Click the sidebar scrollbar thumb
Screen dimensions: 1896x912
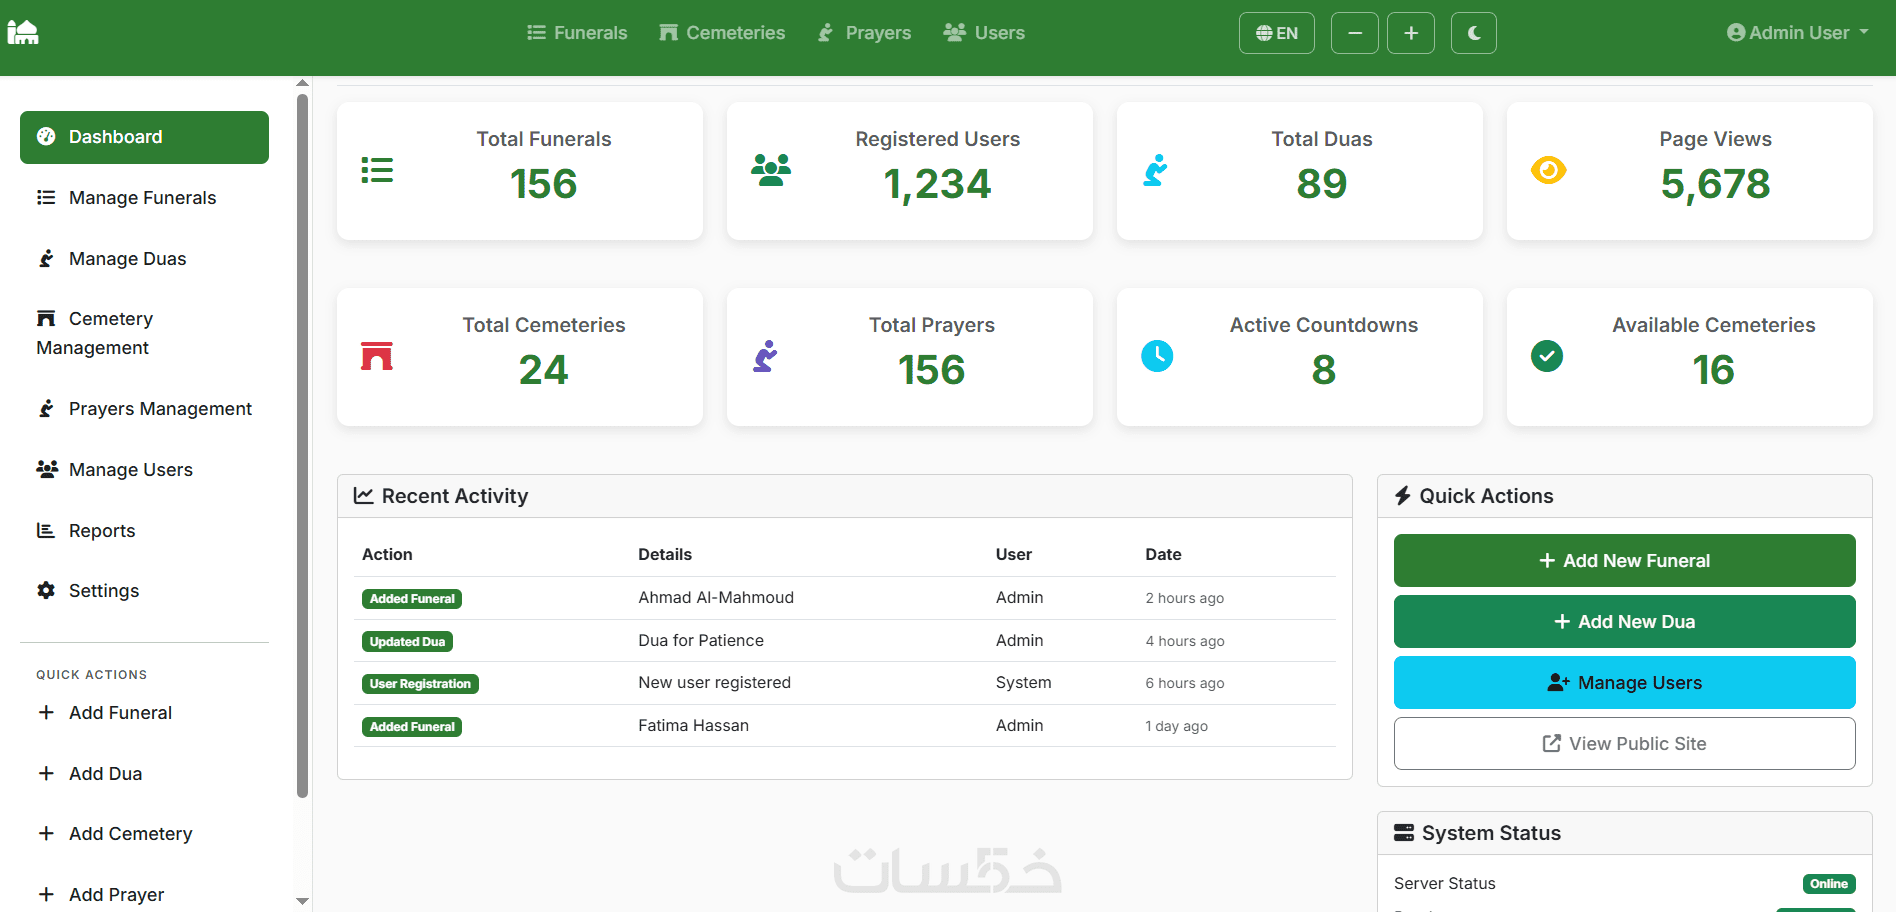[303, 445]
